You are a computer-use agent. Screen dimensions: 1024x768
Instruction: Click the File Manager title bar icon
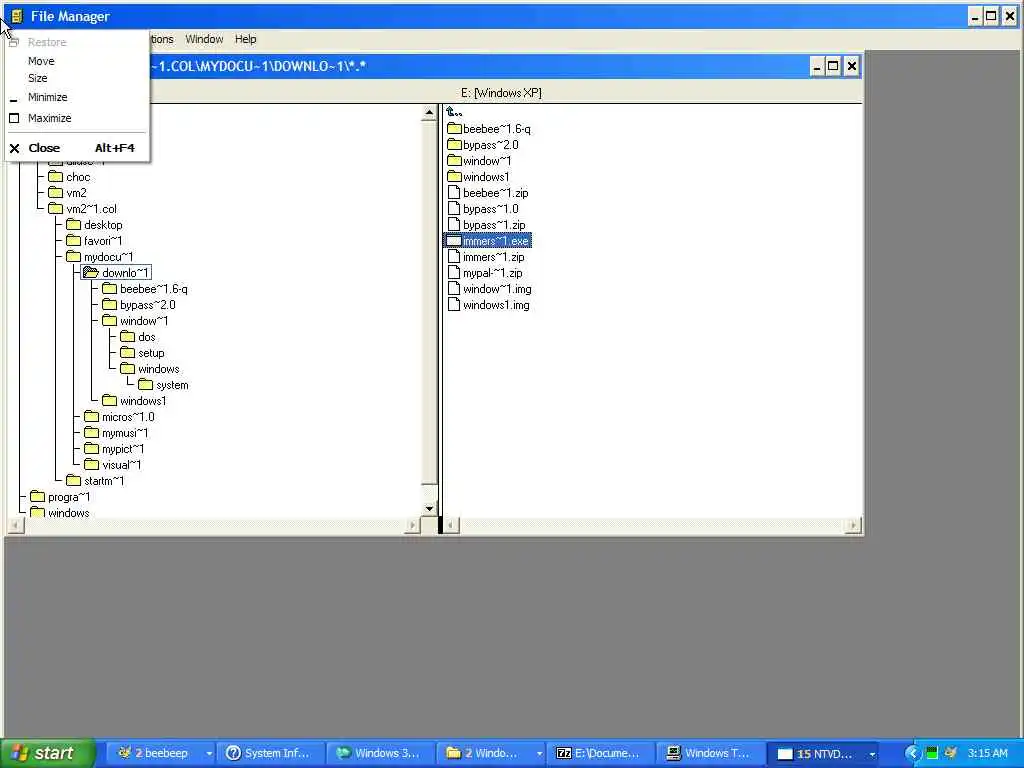[16, 16]
